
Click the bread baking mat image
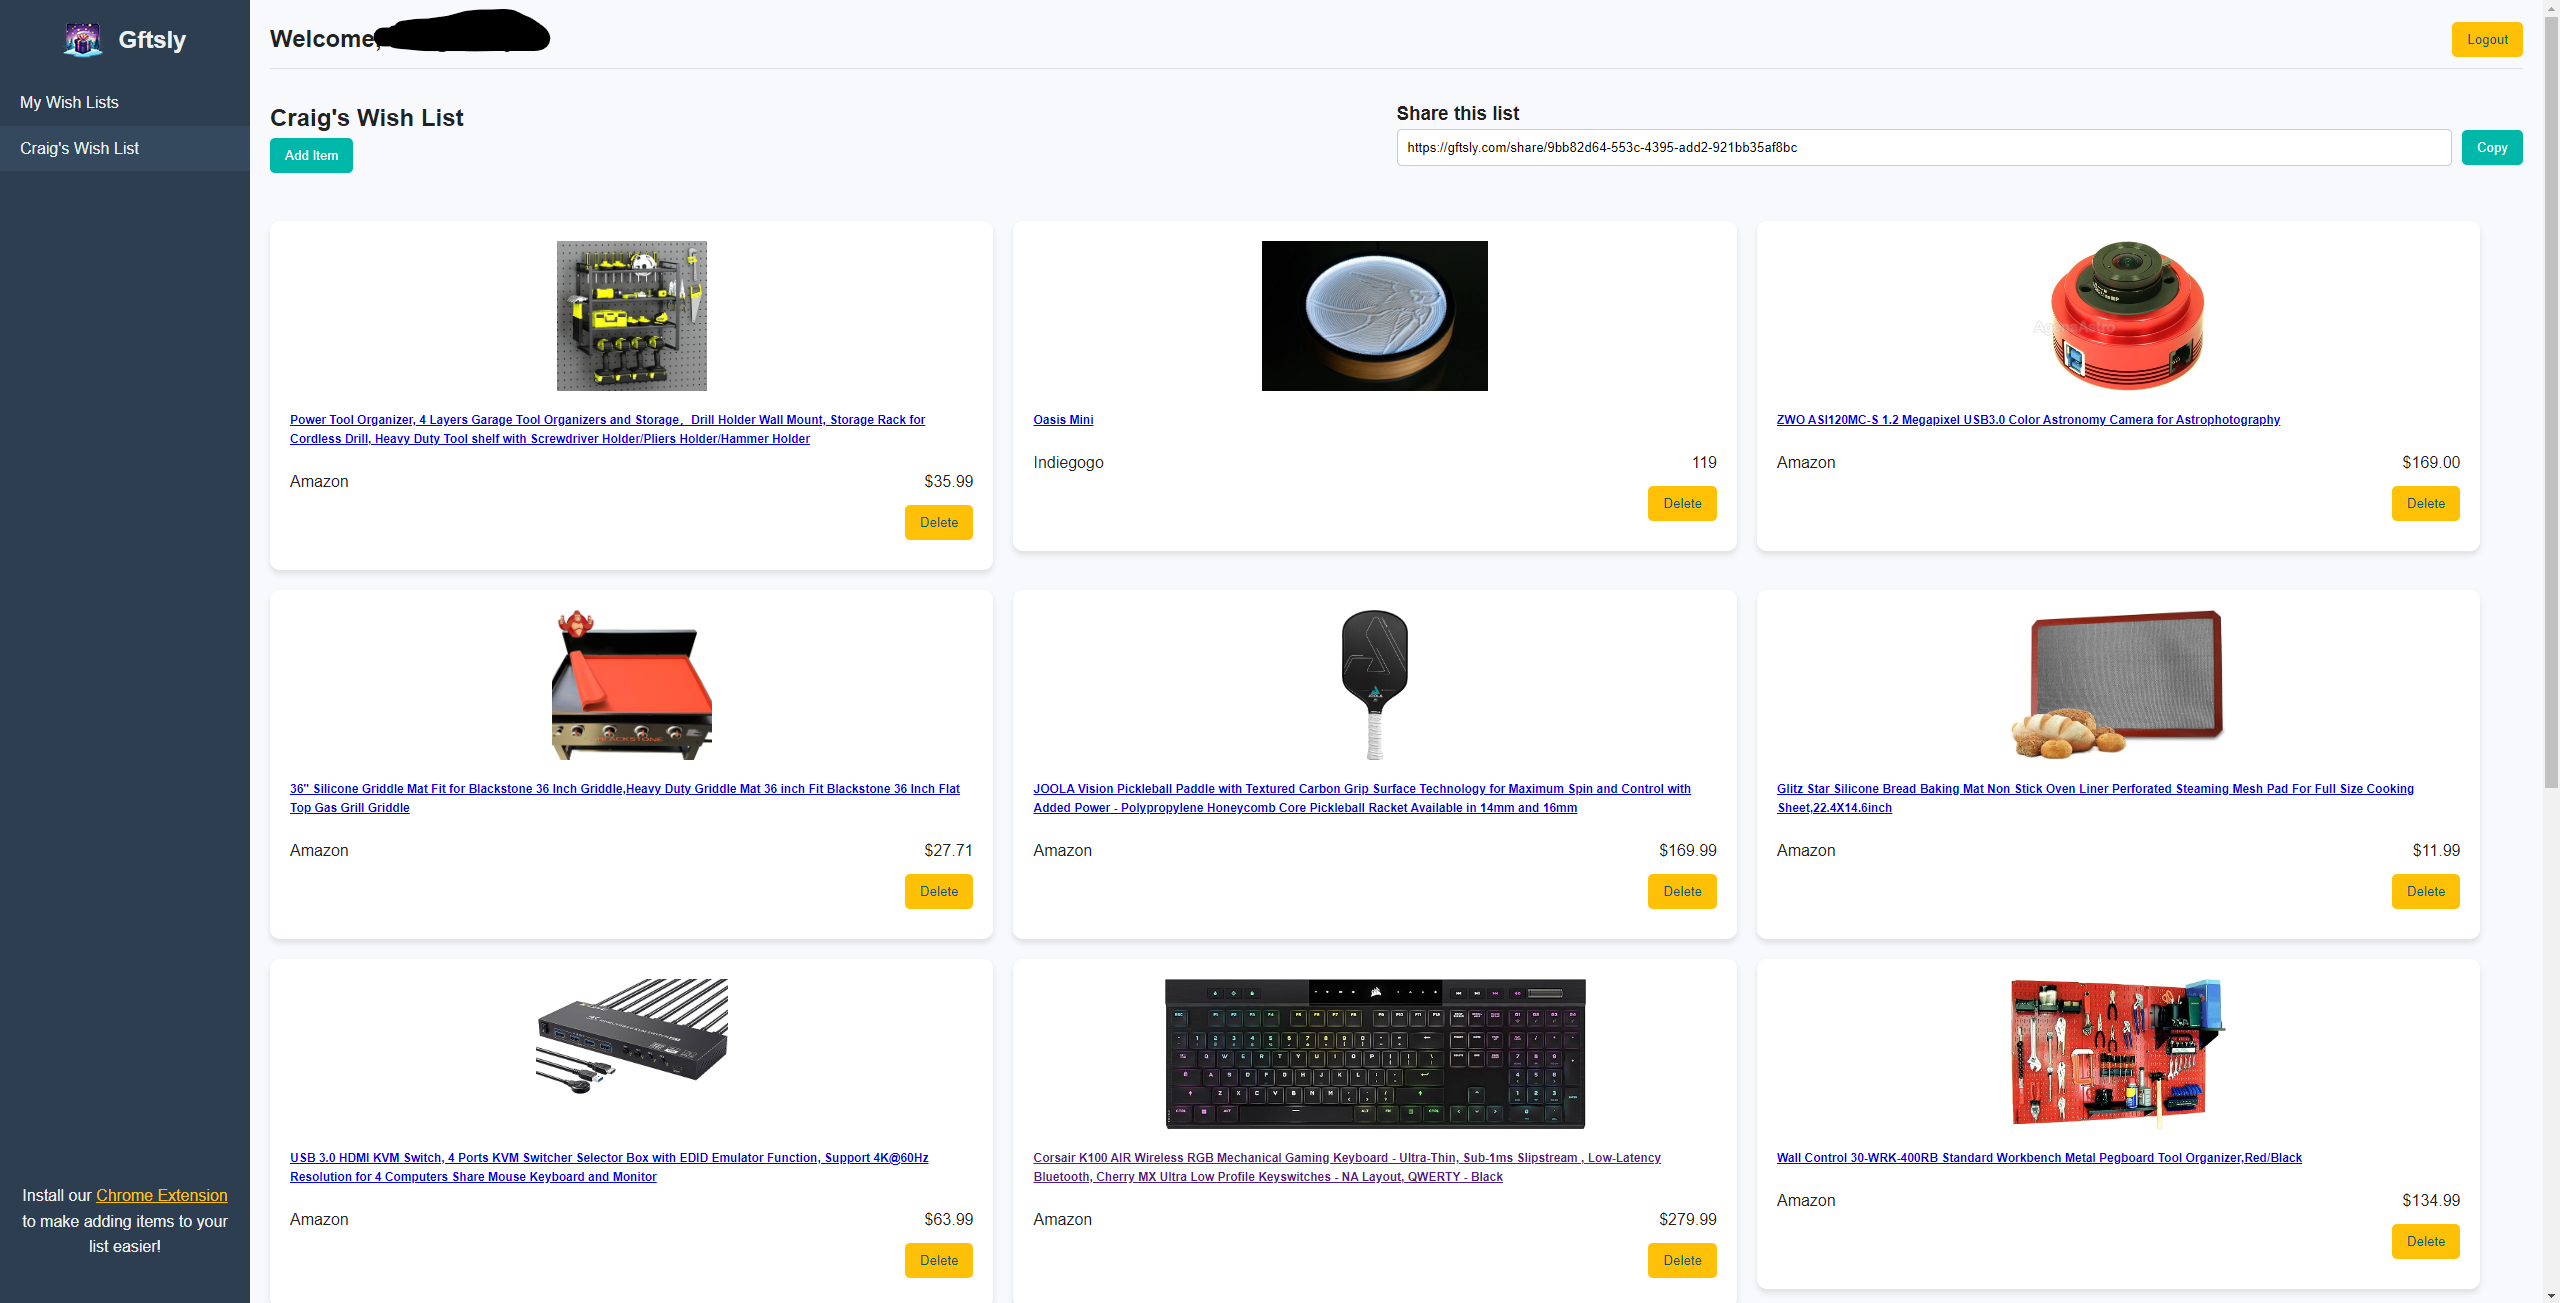pos(2117,685)
